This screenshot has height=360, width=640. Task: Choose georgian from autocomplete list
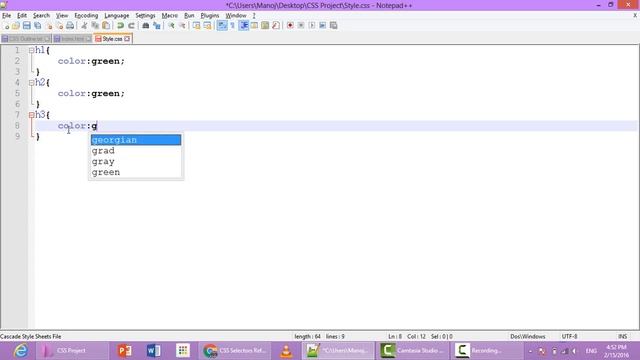[136, 140]
